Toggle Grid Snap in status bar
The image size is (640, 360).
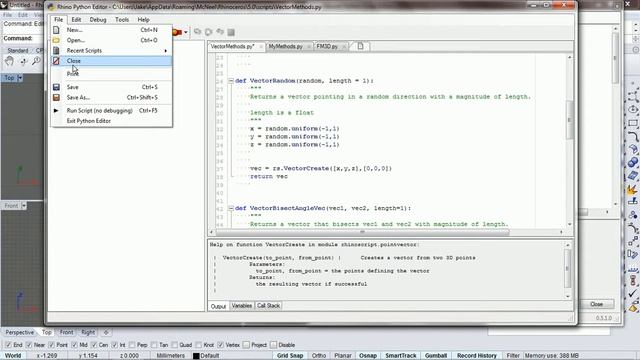(x=290, y=356)
